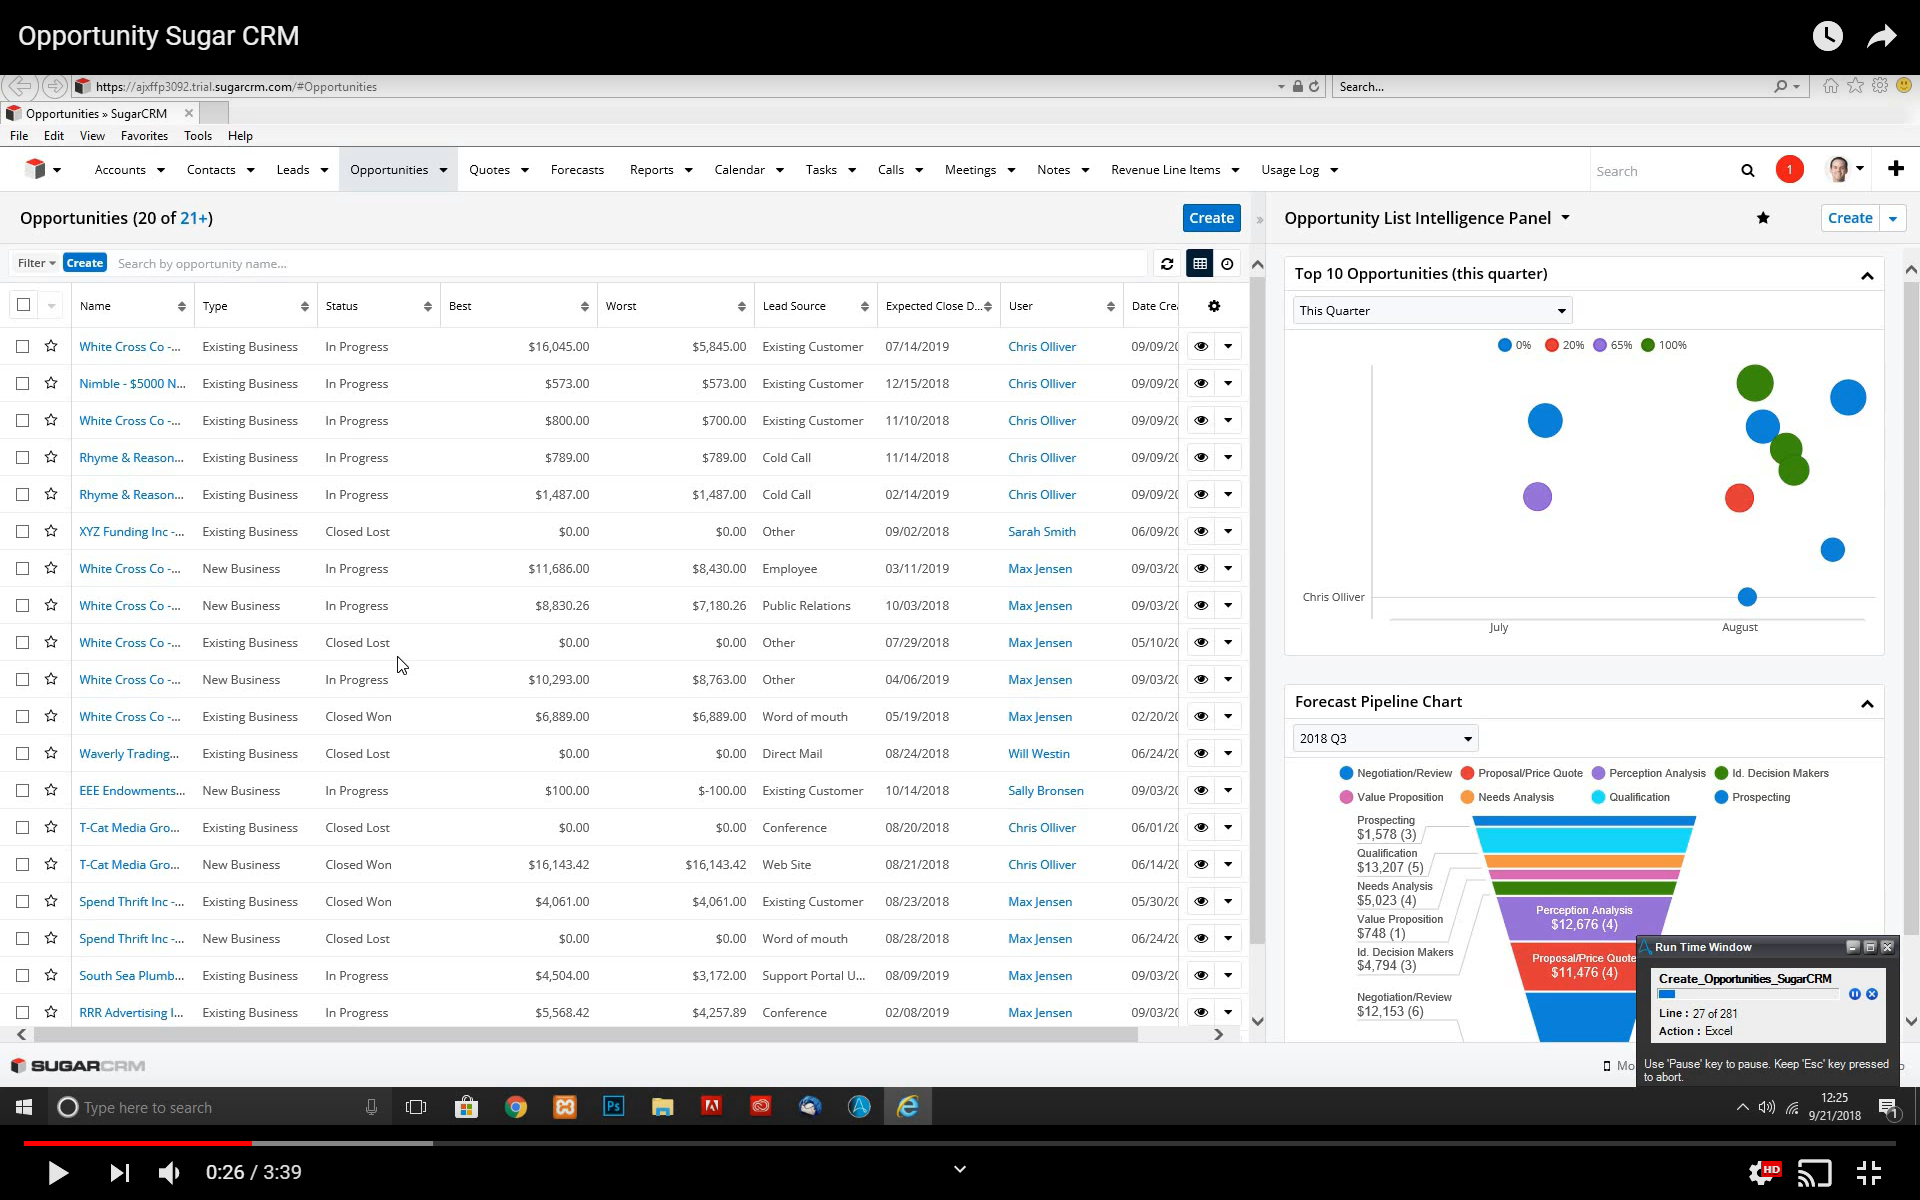Seek in the video progress bar

(x=960, y=1143)
